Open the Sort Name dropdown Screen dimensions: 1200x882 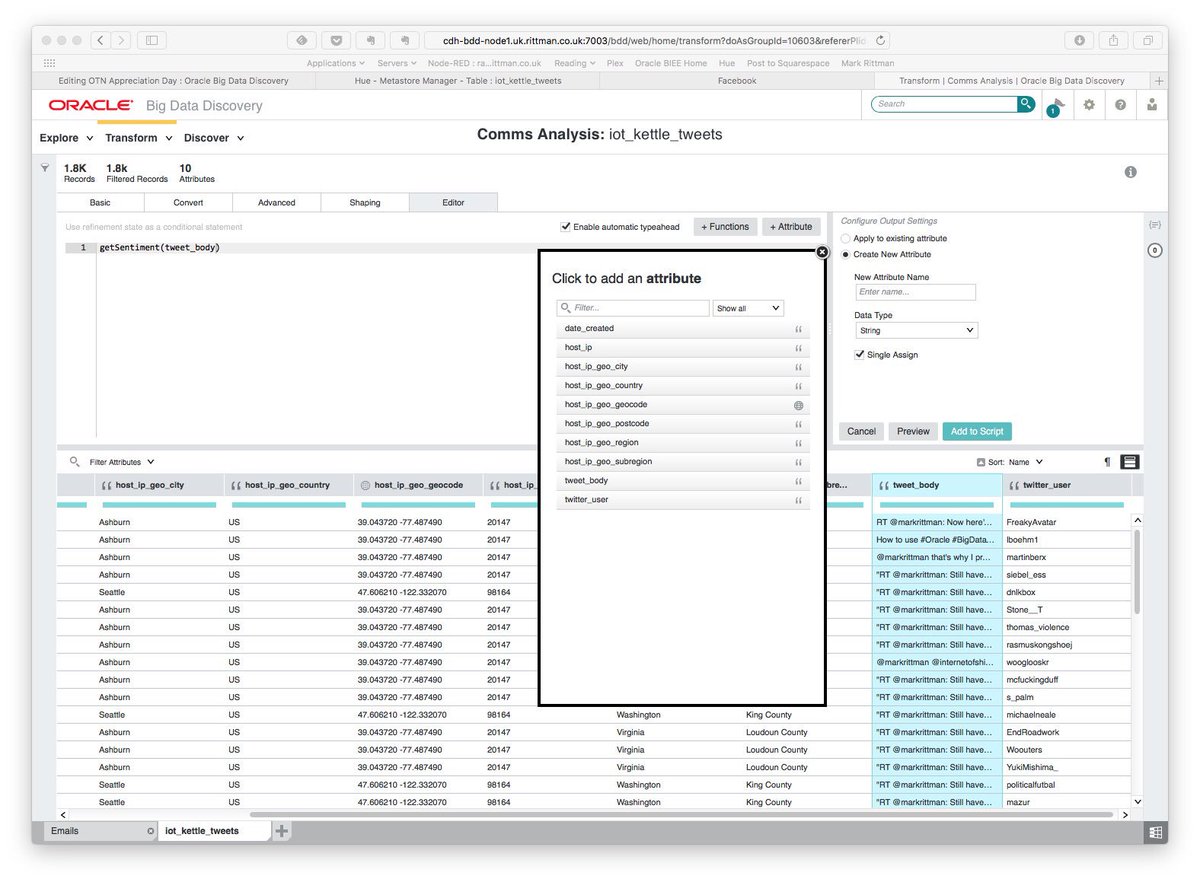[1026, 462]
